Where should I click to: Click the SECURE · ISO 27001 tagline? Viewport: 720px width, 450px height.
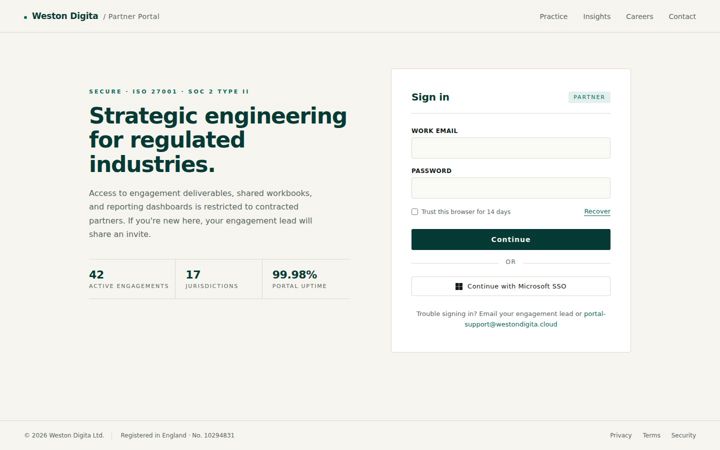(x=169, y=91)
